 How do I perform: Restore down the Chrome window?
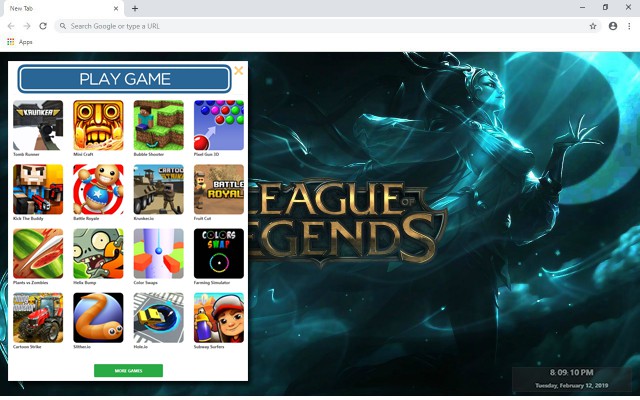(605, 7)
